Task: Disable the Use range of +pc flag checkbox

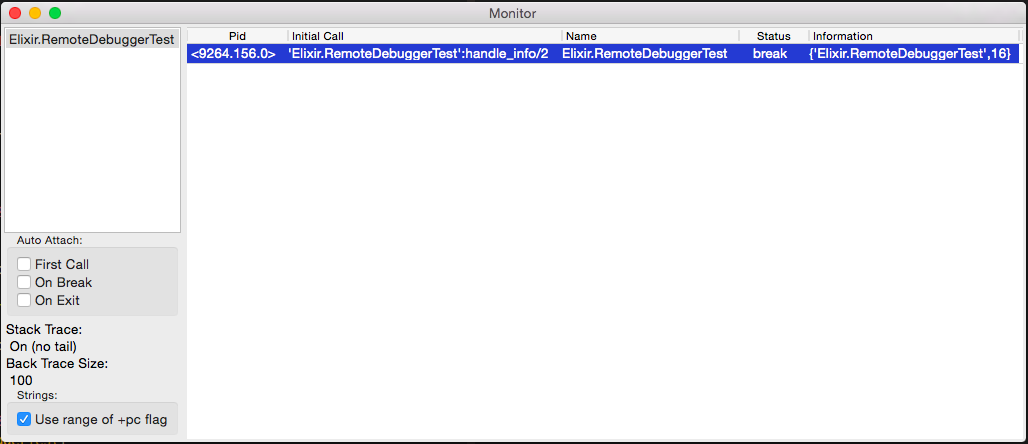Action: click(x=24, y=419)
